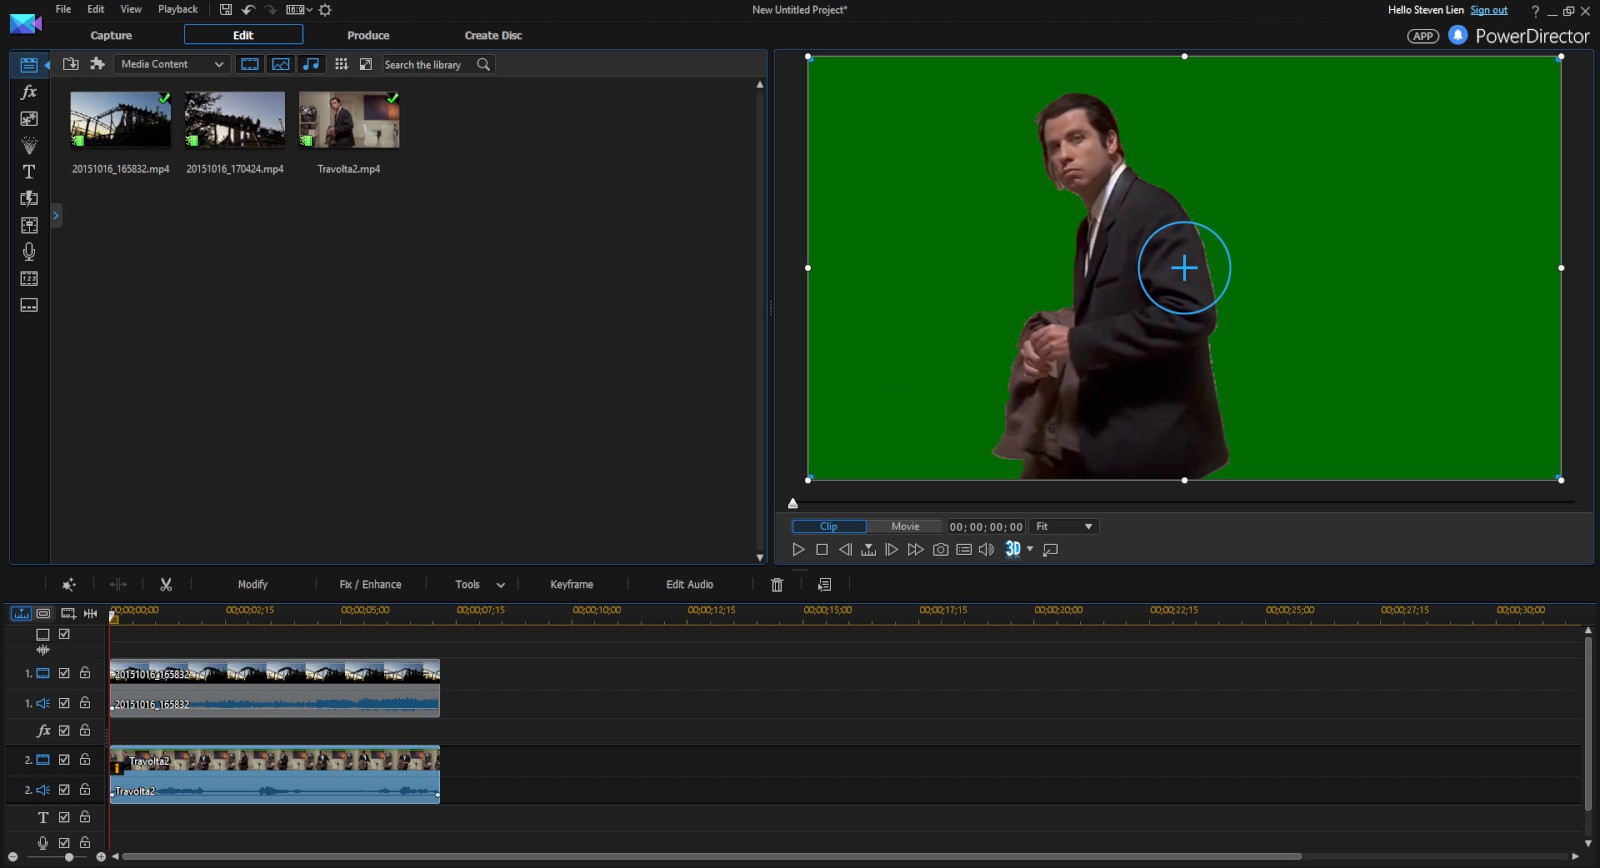This screenshot has height=868, width=1600.
Task: Open the Media Content dropdown
Action: tap(172, 64)
